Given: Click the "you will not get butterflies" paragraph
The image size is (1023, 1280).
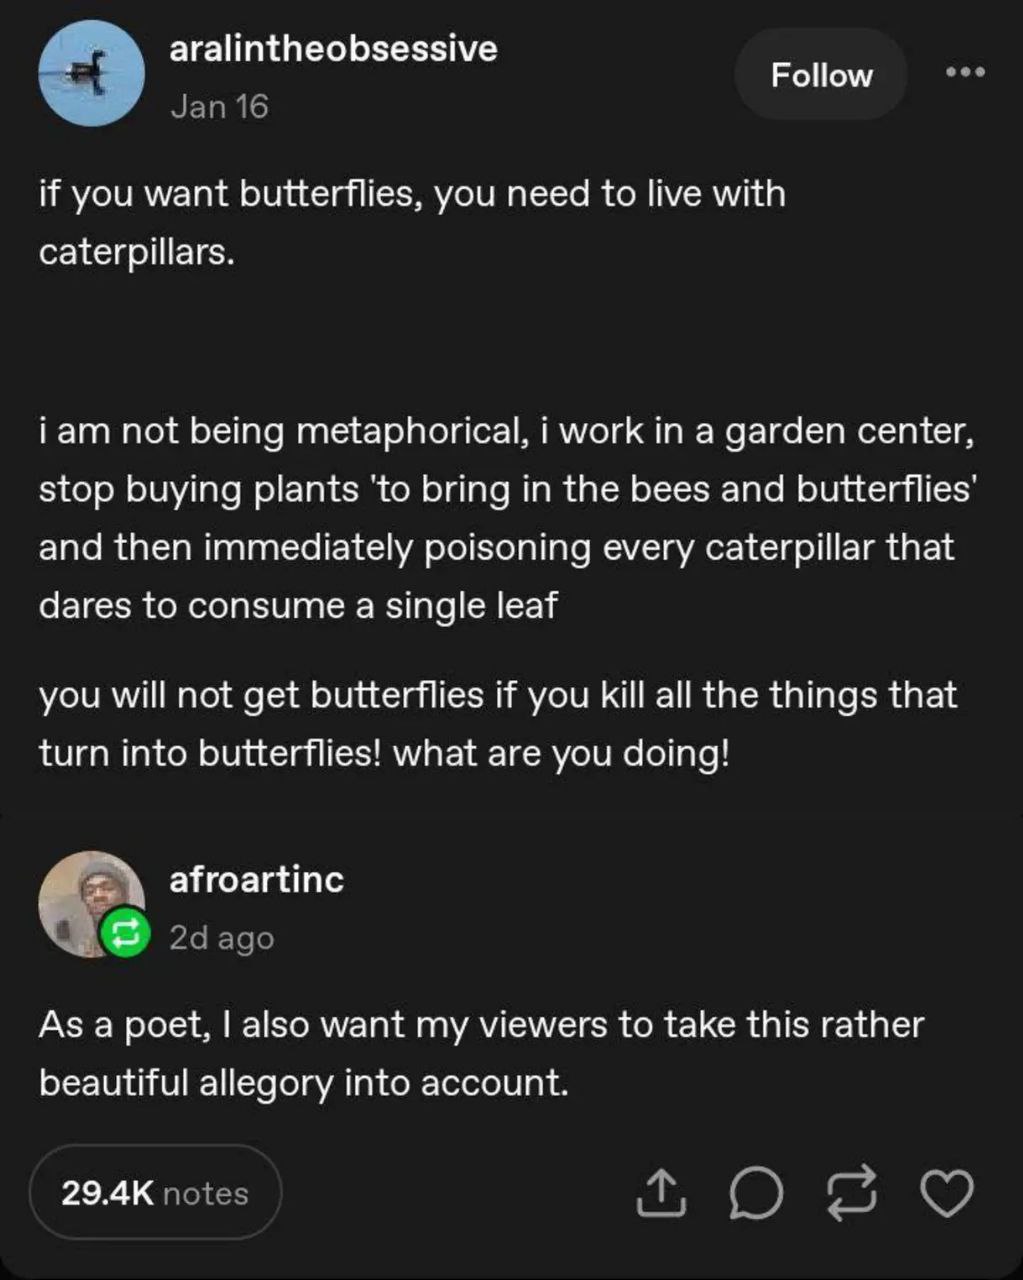Looking at the screenshot, I should [498, 723].
